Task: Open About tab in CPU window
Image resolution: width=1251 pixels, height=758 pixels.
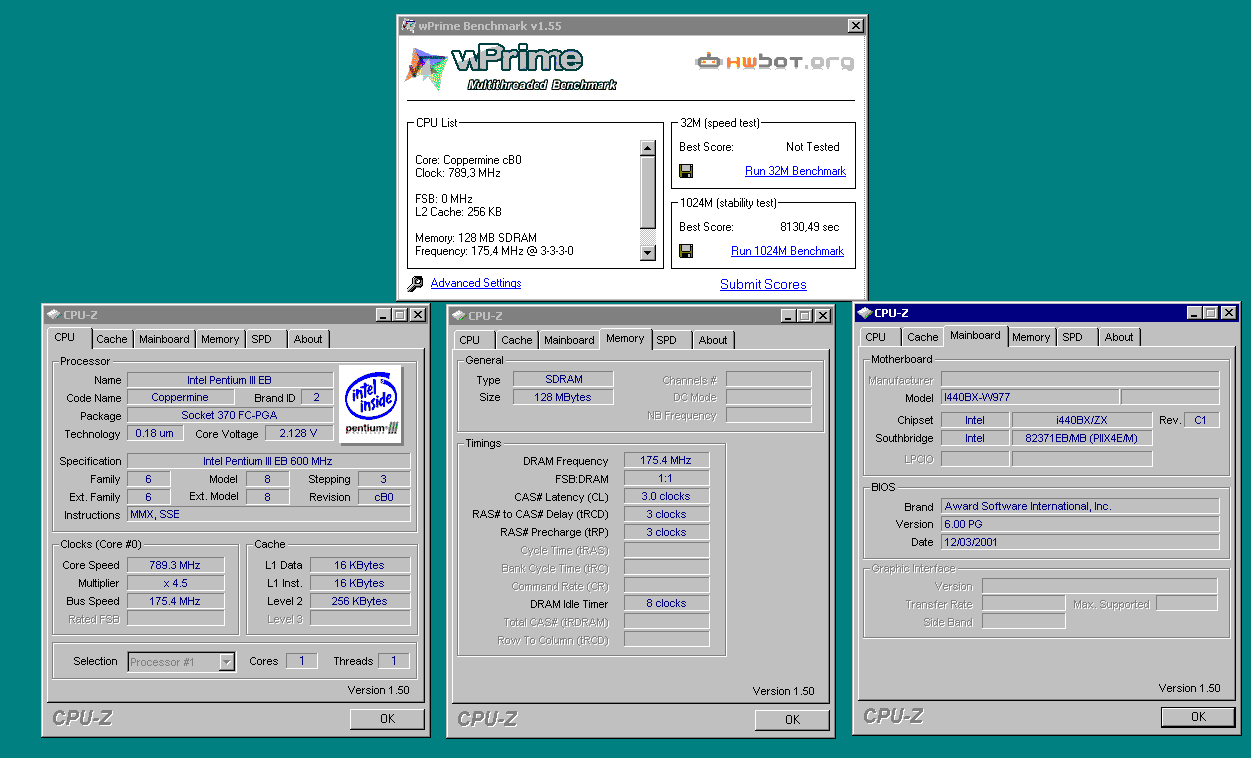Action: tap(308, 339)
